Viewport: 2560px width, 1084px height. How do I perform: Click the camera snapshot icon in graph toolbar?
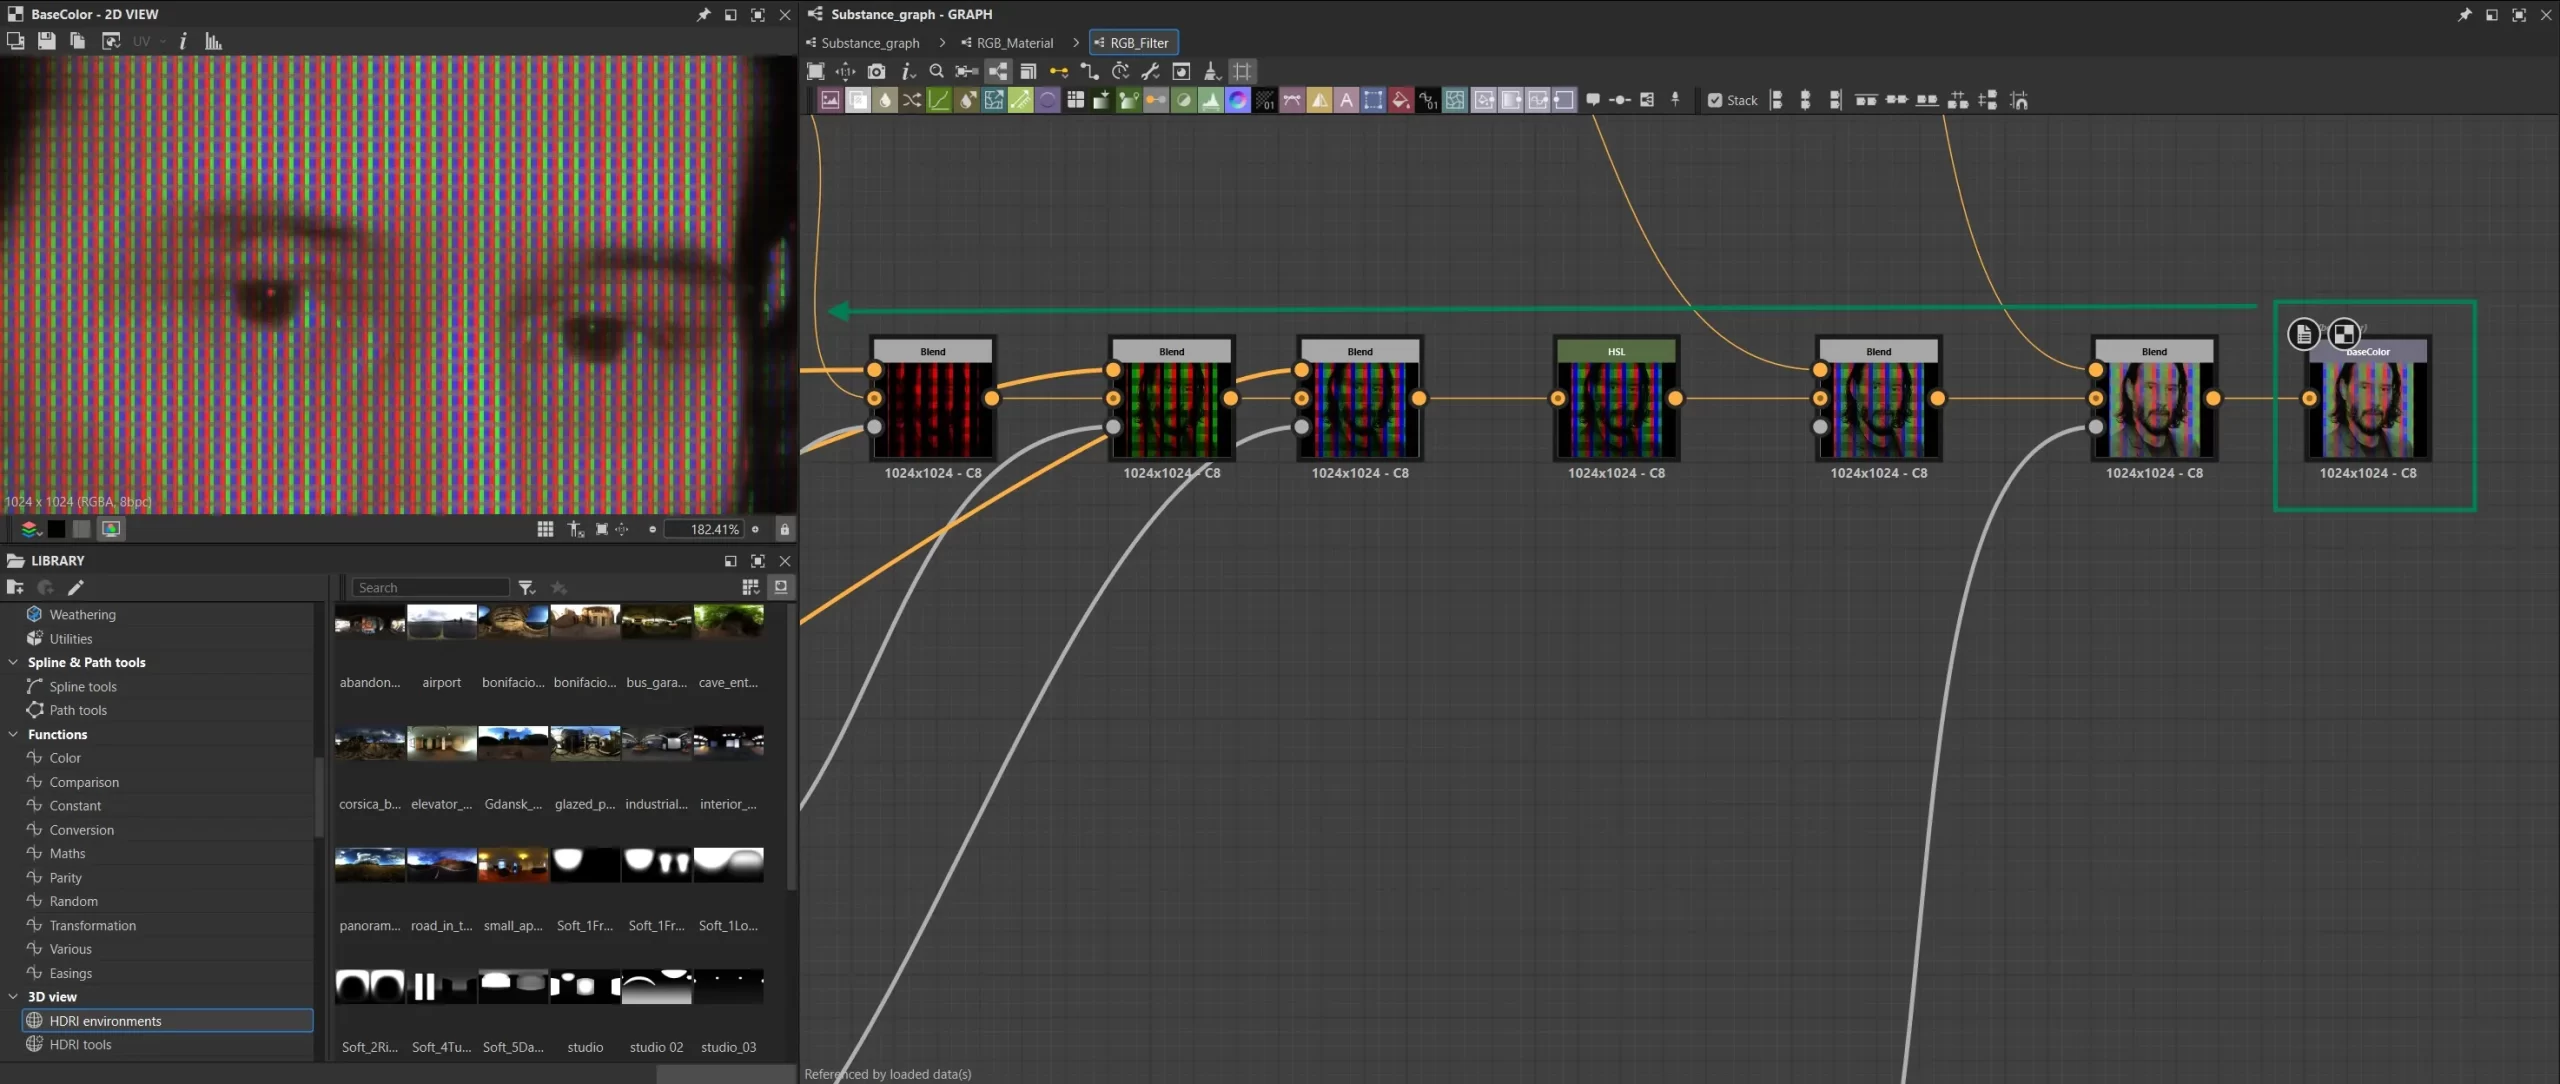pyautogui.click(x=876, y=71)
